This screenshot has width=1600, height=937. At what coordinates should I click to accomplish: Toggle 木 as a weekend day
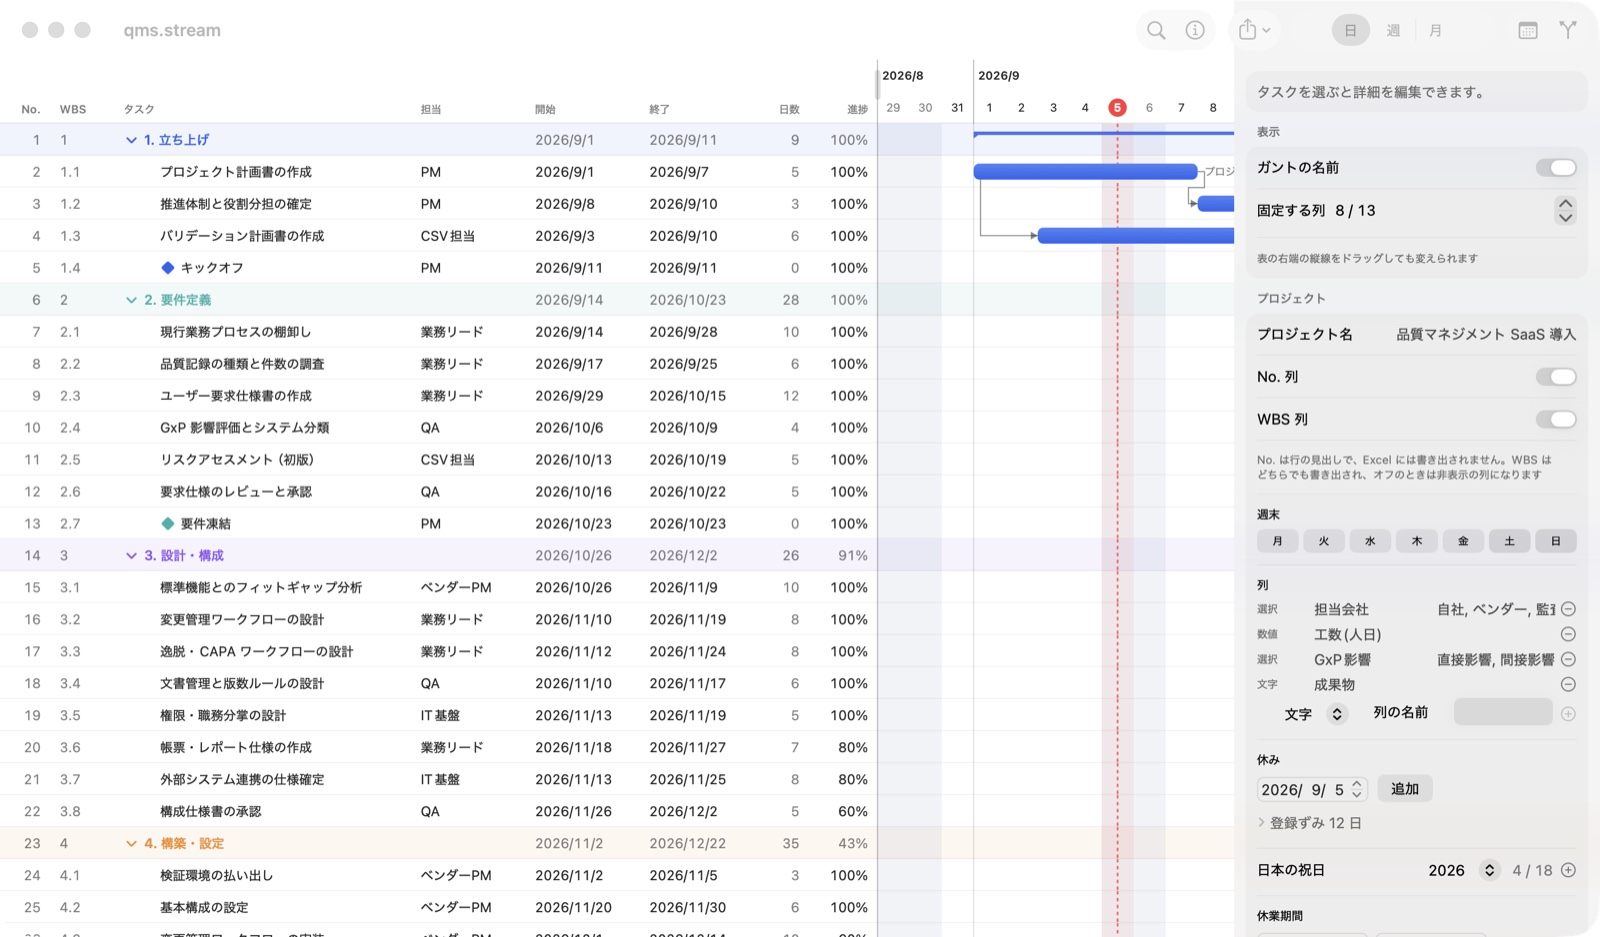coord(1417,541)
